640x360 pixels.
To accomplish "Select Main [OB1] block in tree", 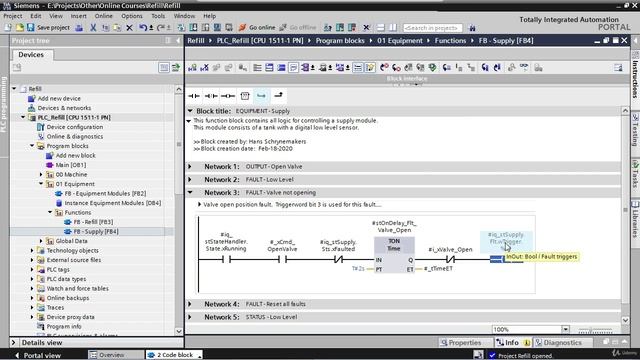I will (x=71, y=165).
